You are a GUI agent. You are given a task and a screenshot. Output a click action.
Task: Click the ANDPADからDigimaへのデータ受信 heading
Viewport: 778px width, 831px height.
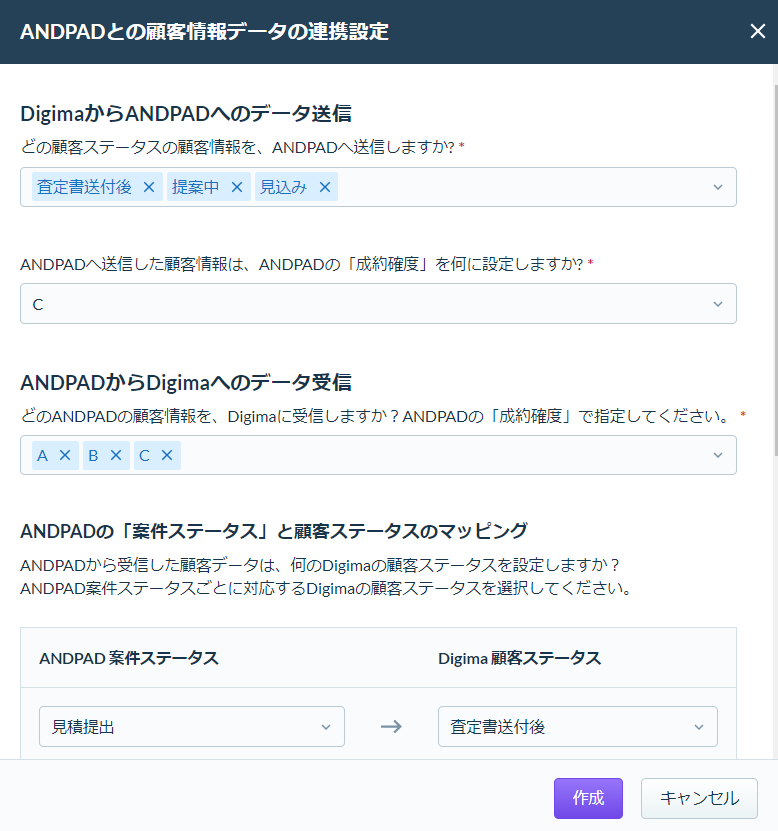click(186, 382)
